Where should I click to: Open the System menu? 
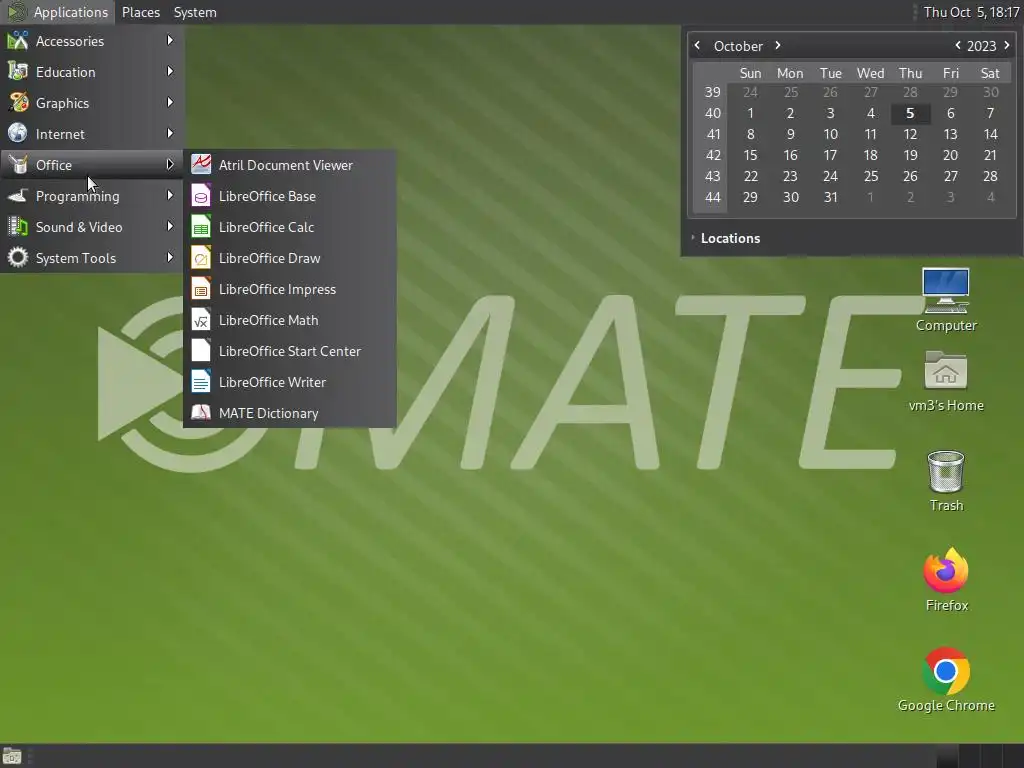pyautogui.click(x=195, y=12)
